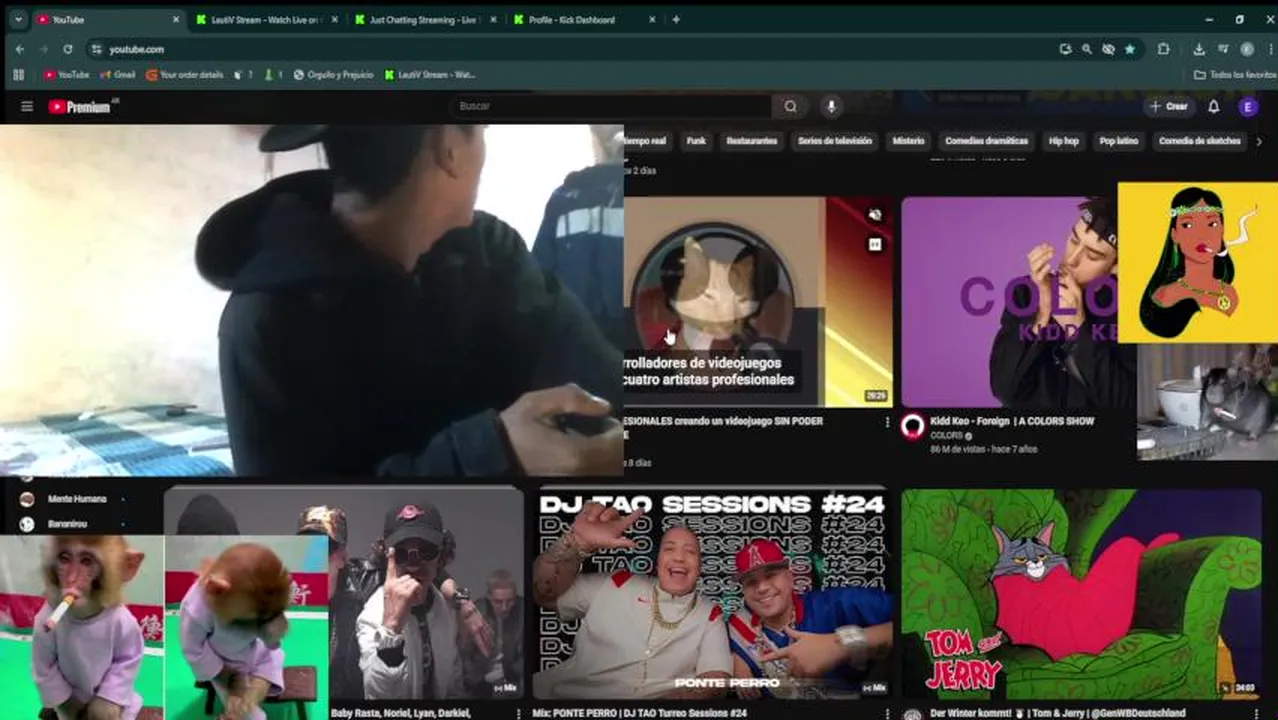
Task: Filter by the Misterio chip
Action: 908,141
